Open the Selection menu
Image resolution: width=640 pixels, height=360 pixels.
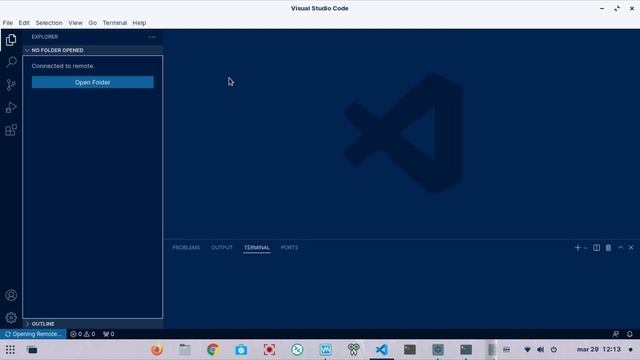tap(49, 23)
